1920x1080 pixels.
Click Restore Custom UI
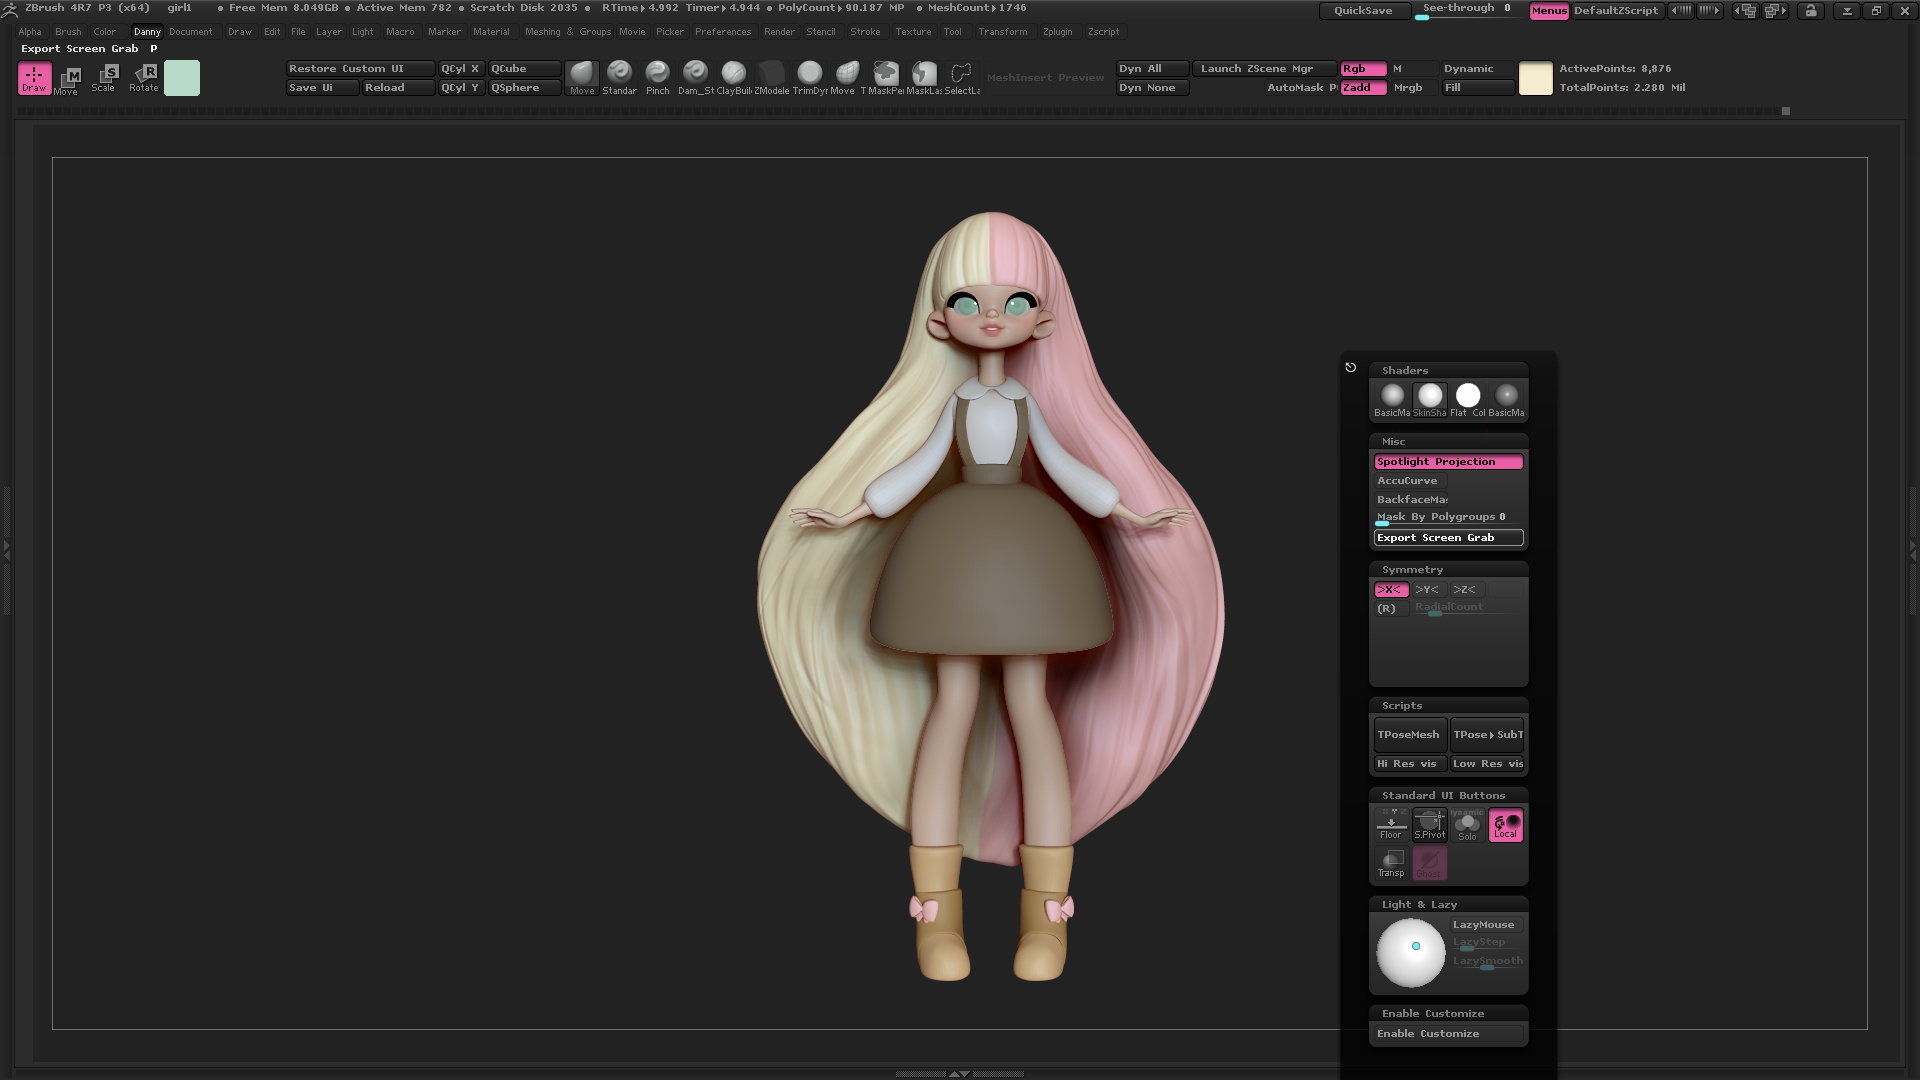pos(360,69)
